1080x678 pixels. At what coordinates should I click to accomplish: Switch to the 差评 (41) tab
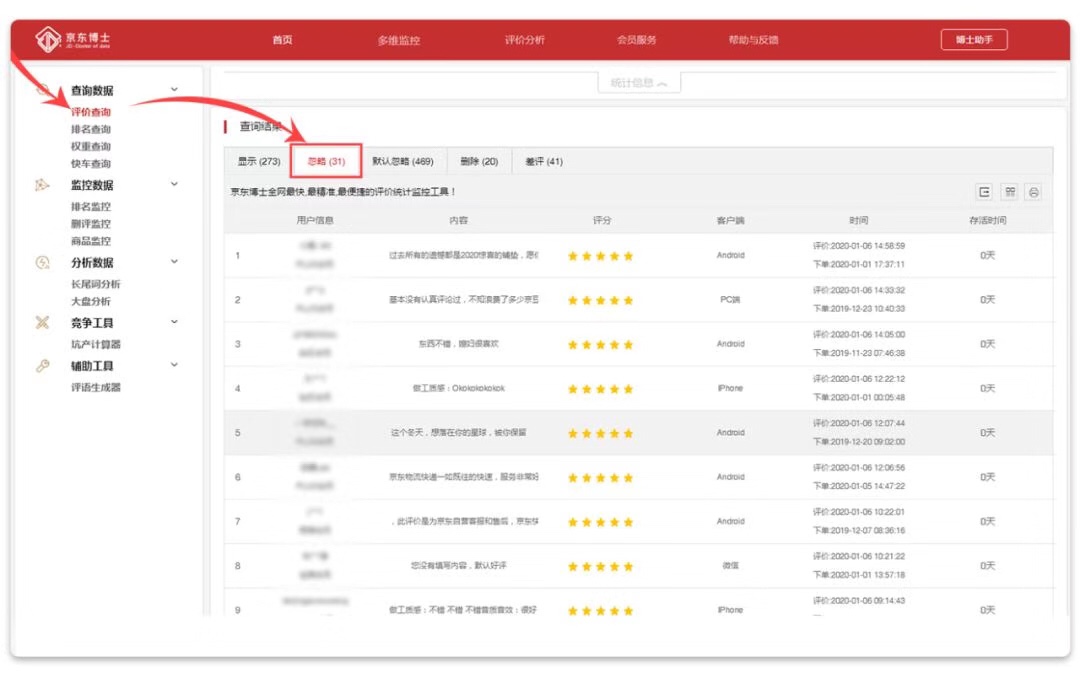(x=543, y=162)
